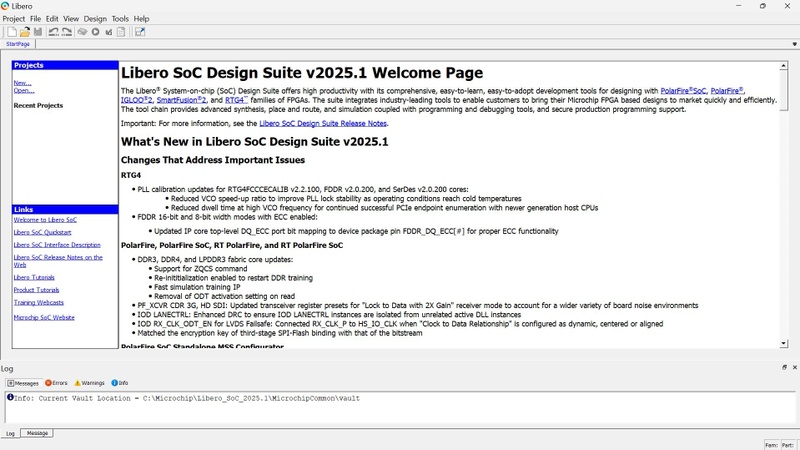
Task: Filter log by Info
Action: point(120,383)
